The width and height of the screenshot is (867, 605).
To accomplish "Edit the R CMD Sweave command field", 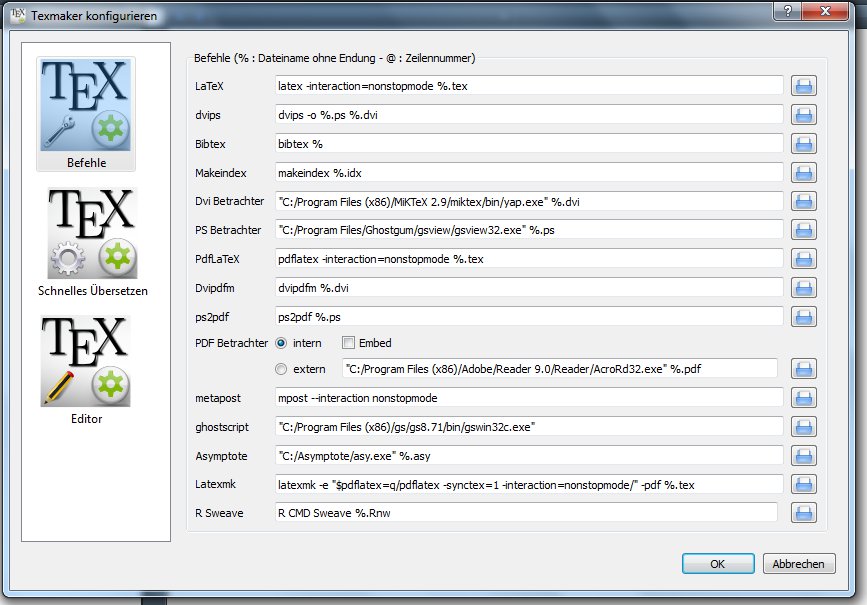I will tap(526, 513).
